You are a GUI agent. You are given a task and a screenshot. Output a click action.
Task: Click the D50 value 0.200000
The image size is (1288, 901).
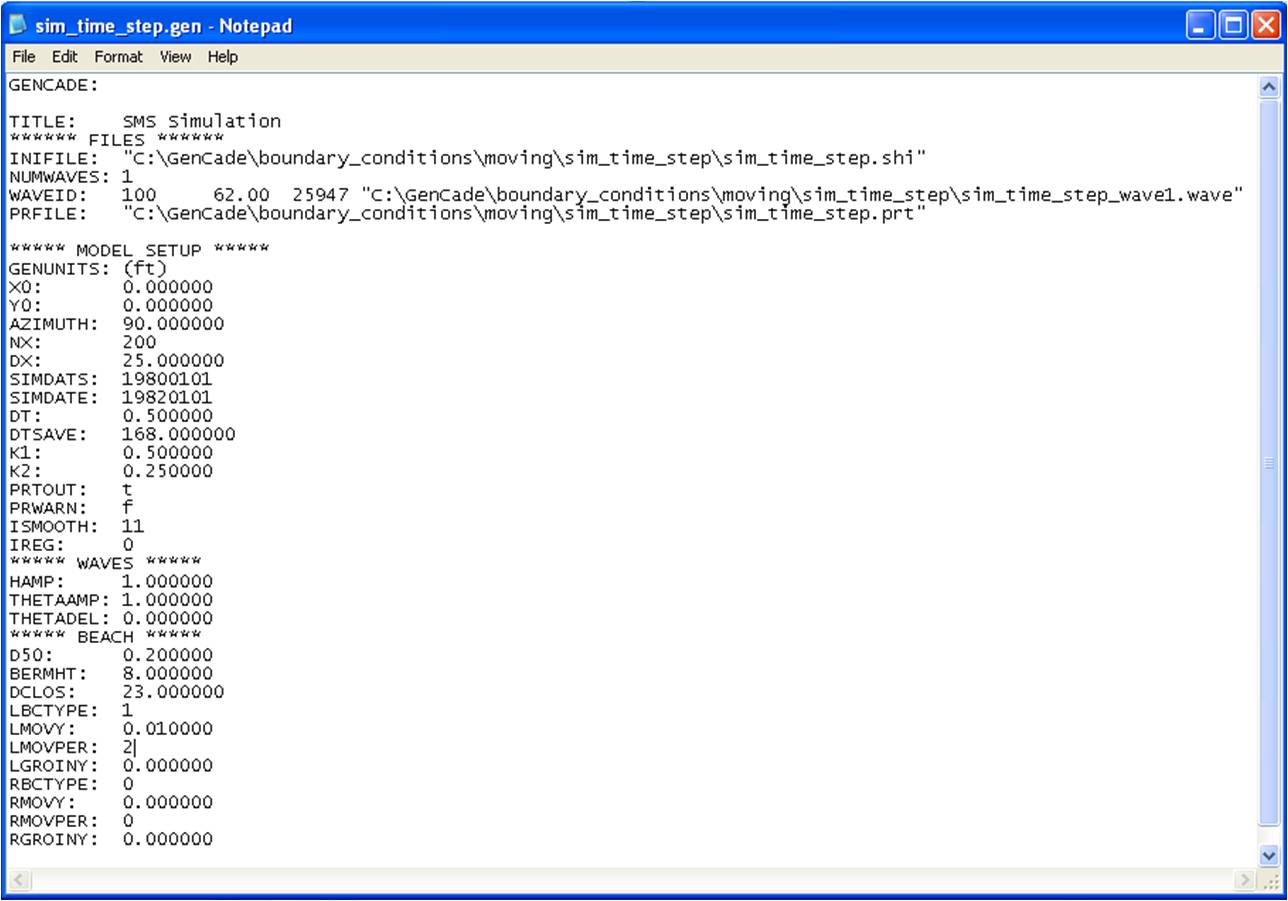(167, 655)
